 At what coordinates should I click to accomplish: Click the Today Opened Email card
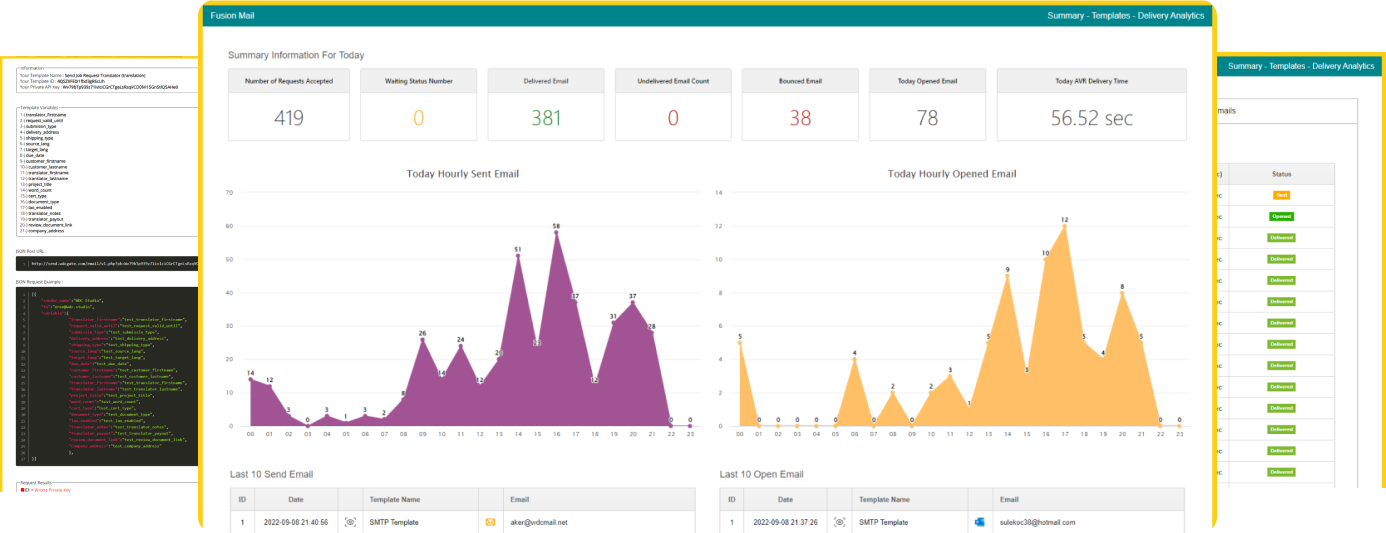(x=928, y=105)
